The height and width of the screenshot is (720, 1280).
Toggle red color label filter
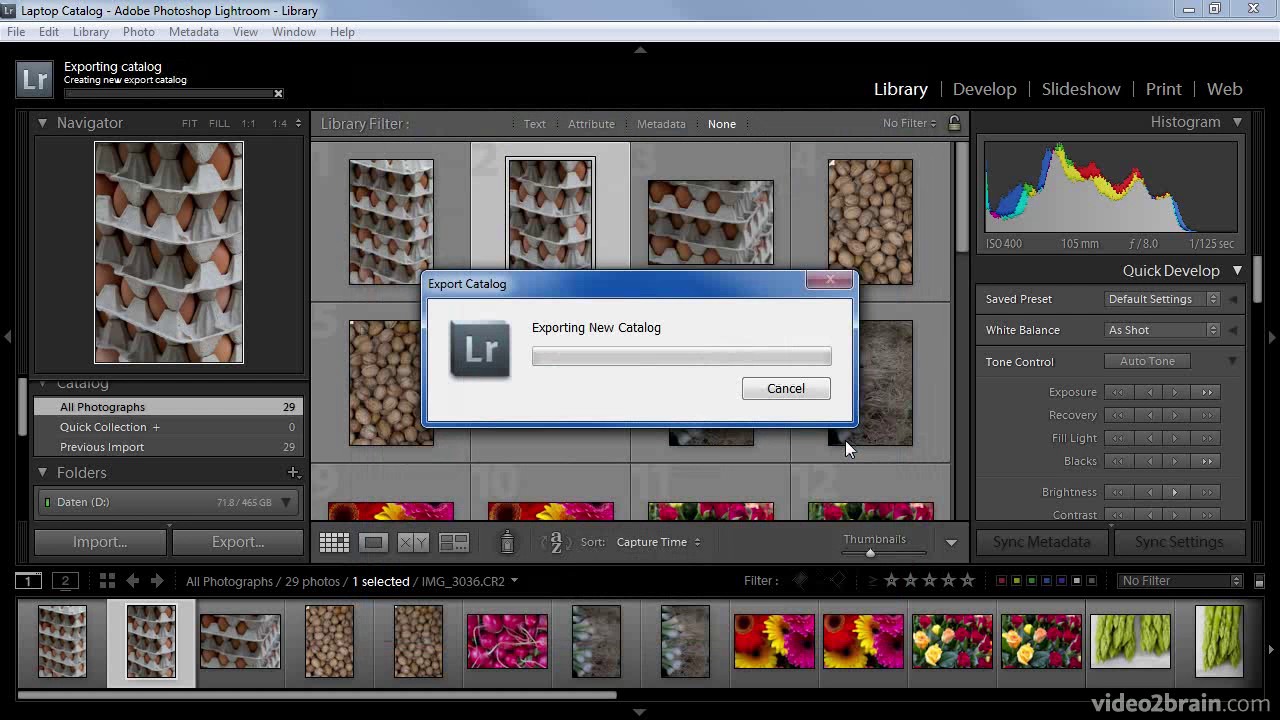1002,581
